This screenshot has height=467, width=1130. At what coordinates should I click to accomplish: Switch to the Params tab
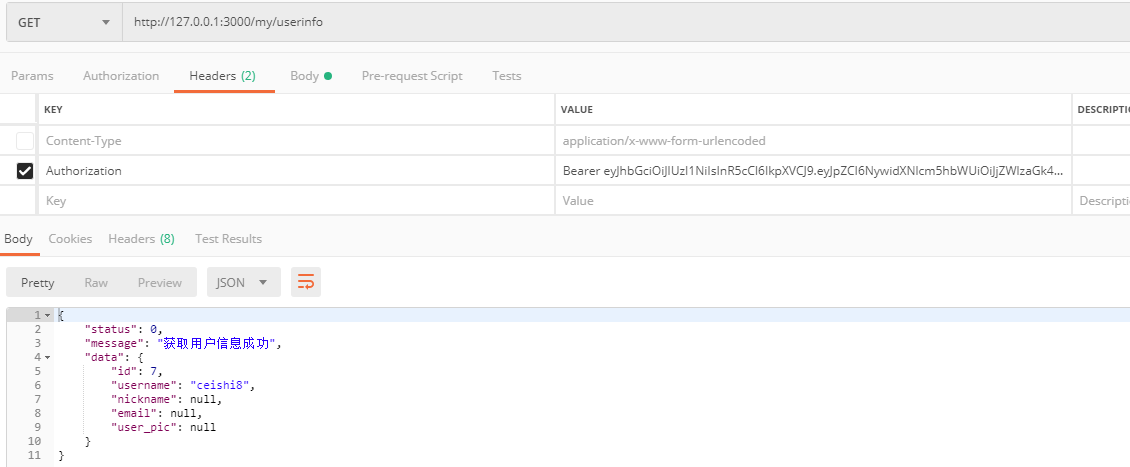pyautogui.click(x=32, y=76)
